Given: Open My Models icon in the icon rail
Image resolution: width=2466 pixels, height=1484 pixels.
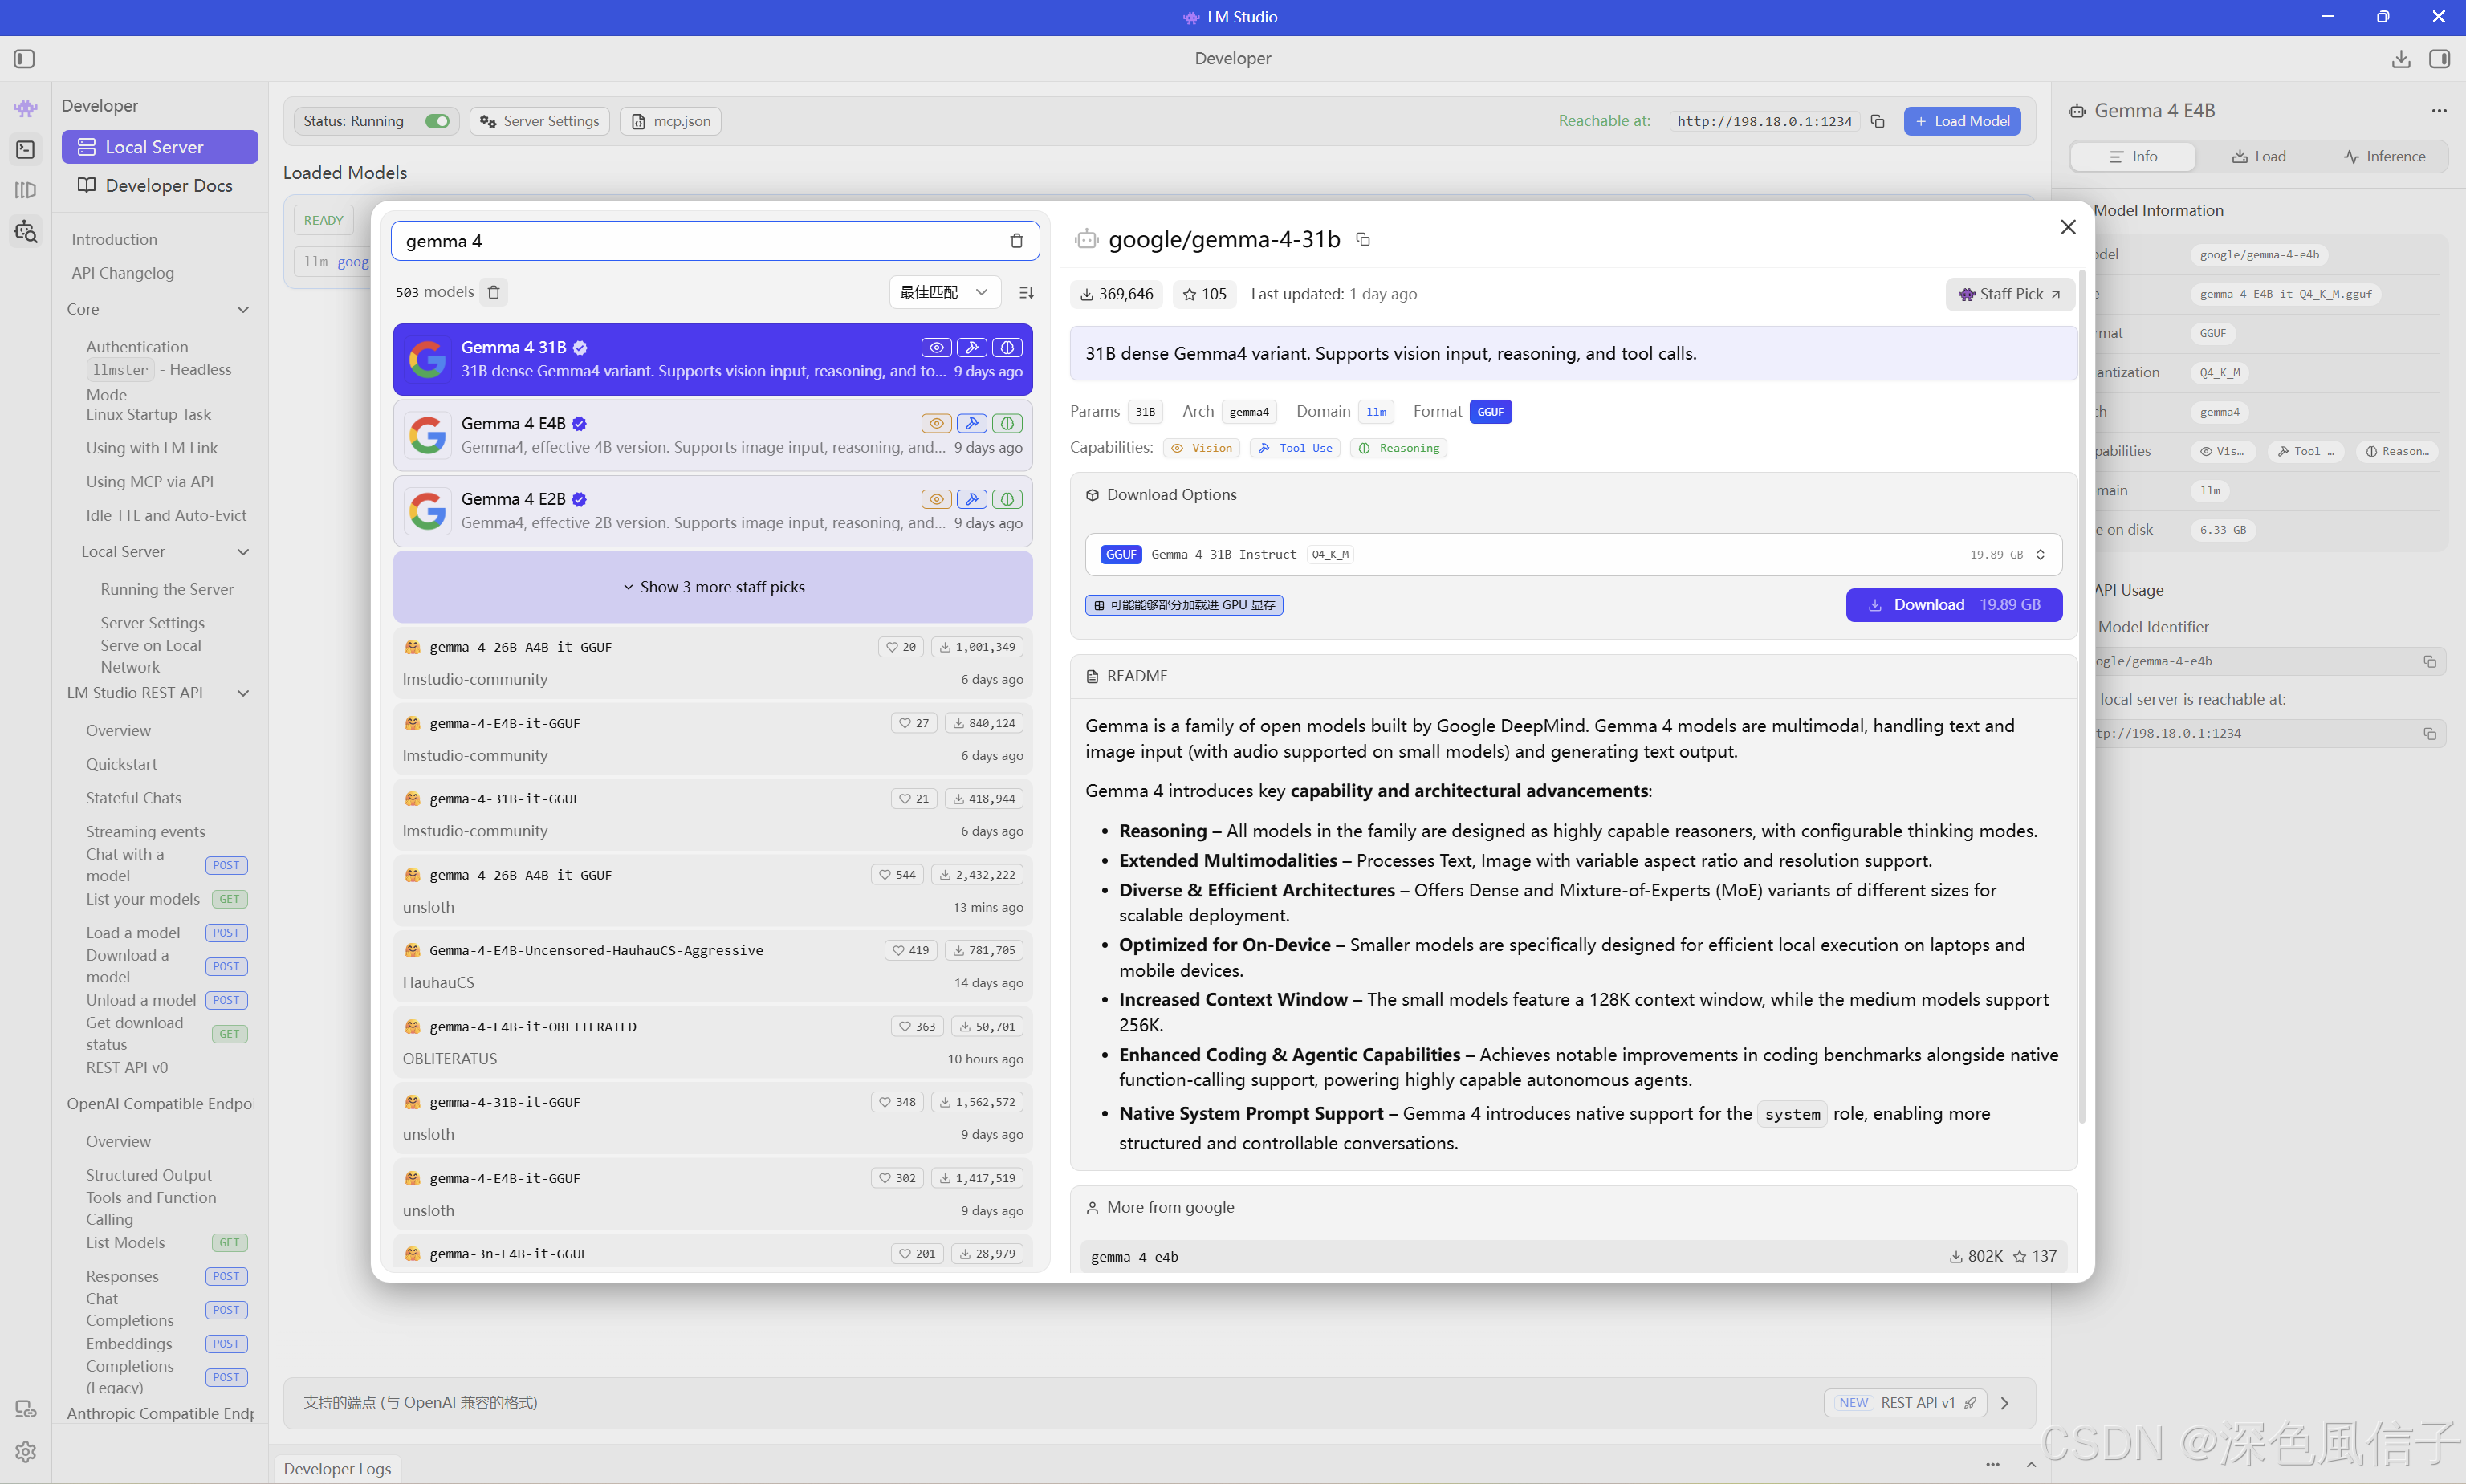Looking at the screenshot, I should 26,190.
